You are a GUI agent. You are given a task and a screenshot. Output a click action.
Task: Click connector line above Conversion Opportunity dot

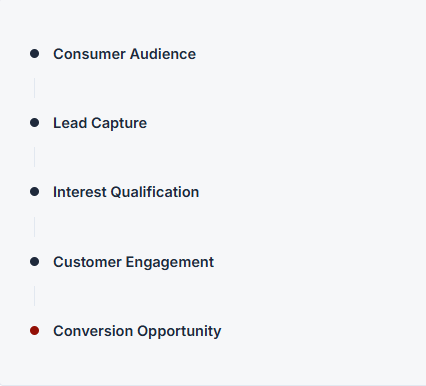tap(34, 296)
